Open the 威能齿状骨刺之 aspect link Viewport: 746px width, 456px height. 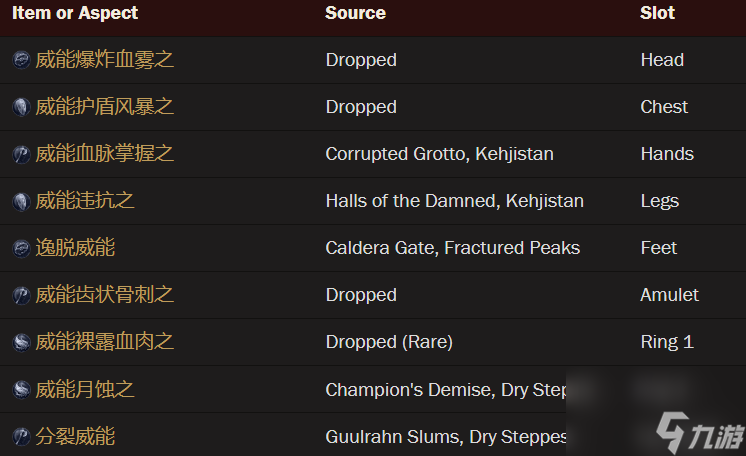tap(105, 295)
